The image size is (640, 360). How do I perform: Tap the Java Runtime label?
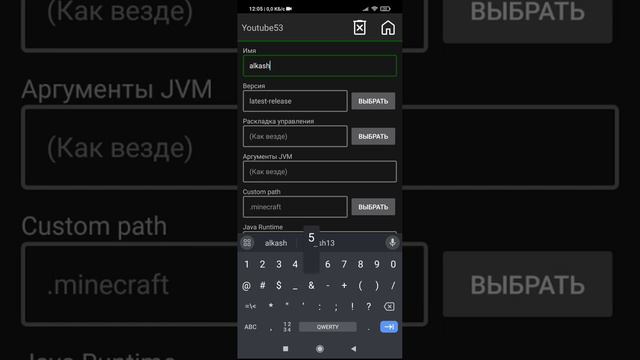point(262,227)
